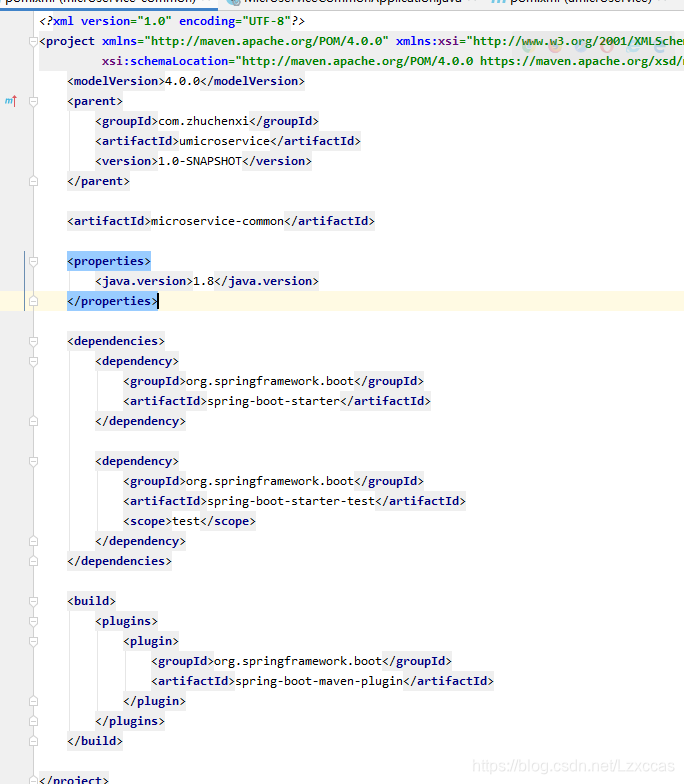Viewport: 684px width, 784px height.
Task: Fold at the closing build tag marker
Action: [34, 742]
